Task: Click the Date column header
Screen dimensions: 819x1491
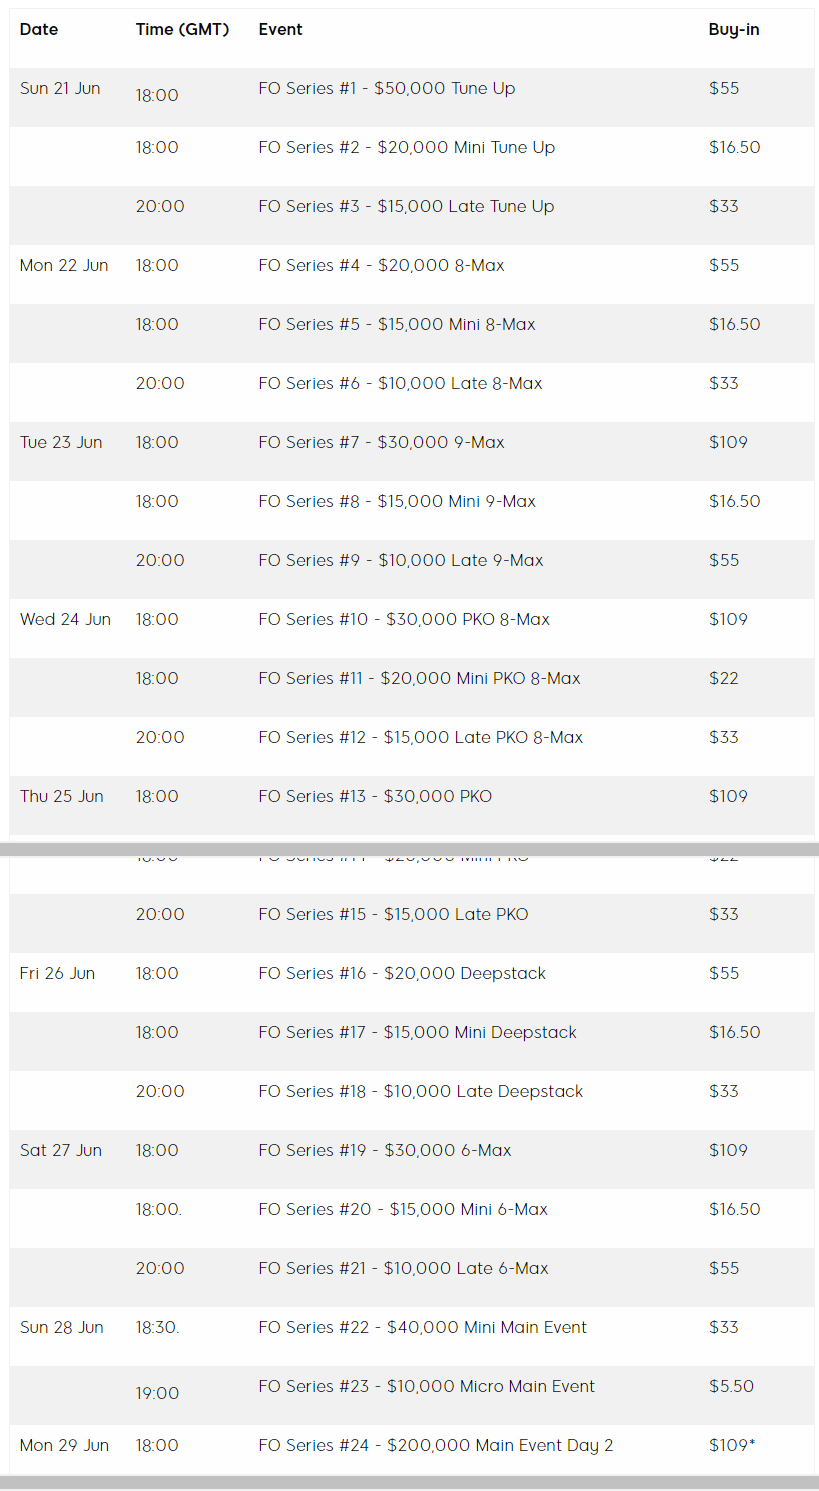Action: 39,30
